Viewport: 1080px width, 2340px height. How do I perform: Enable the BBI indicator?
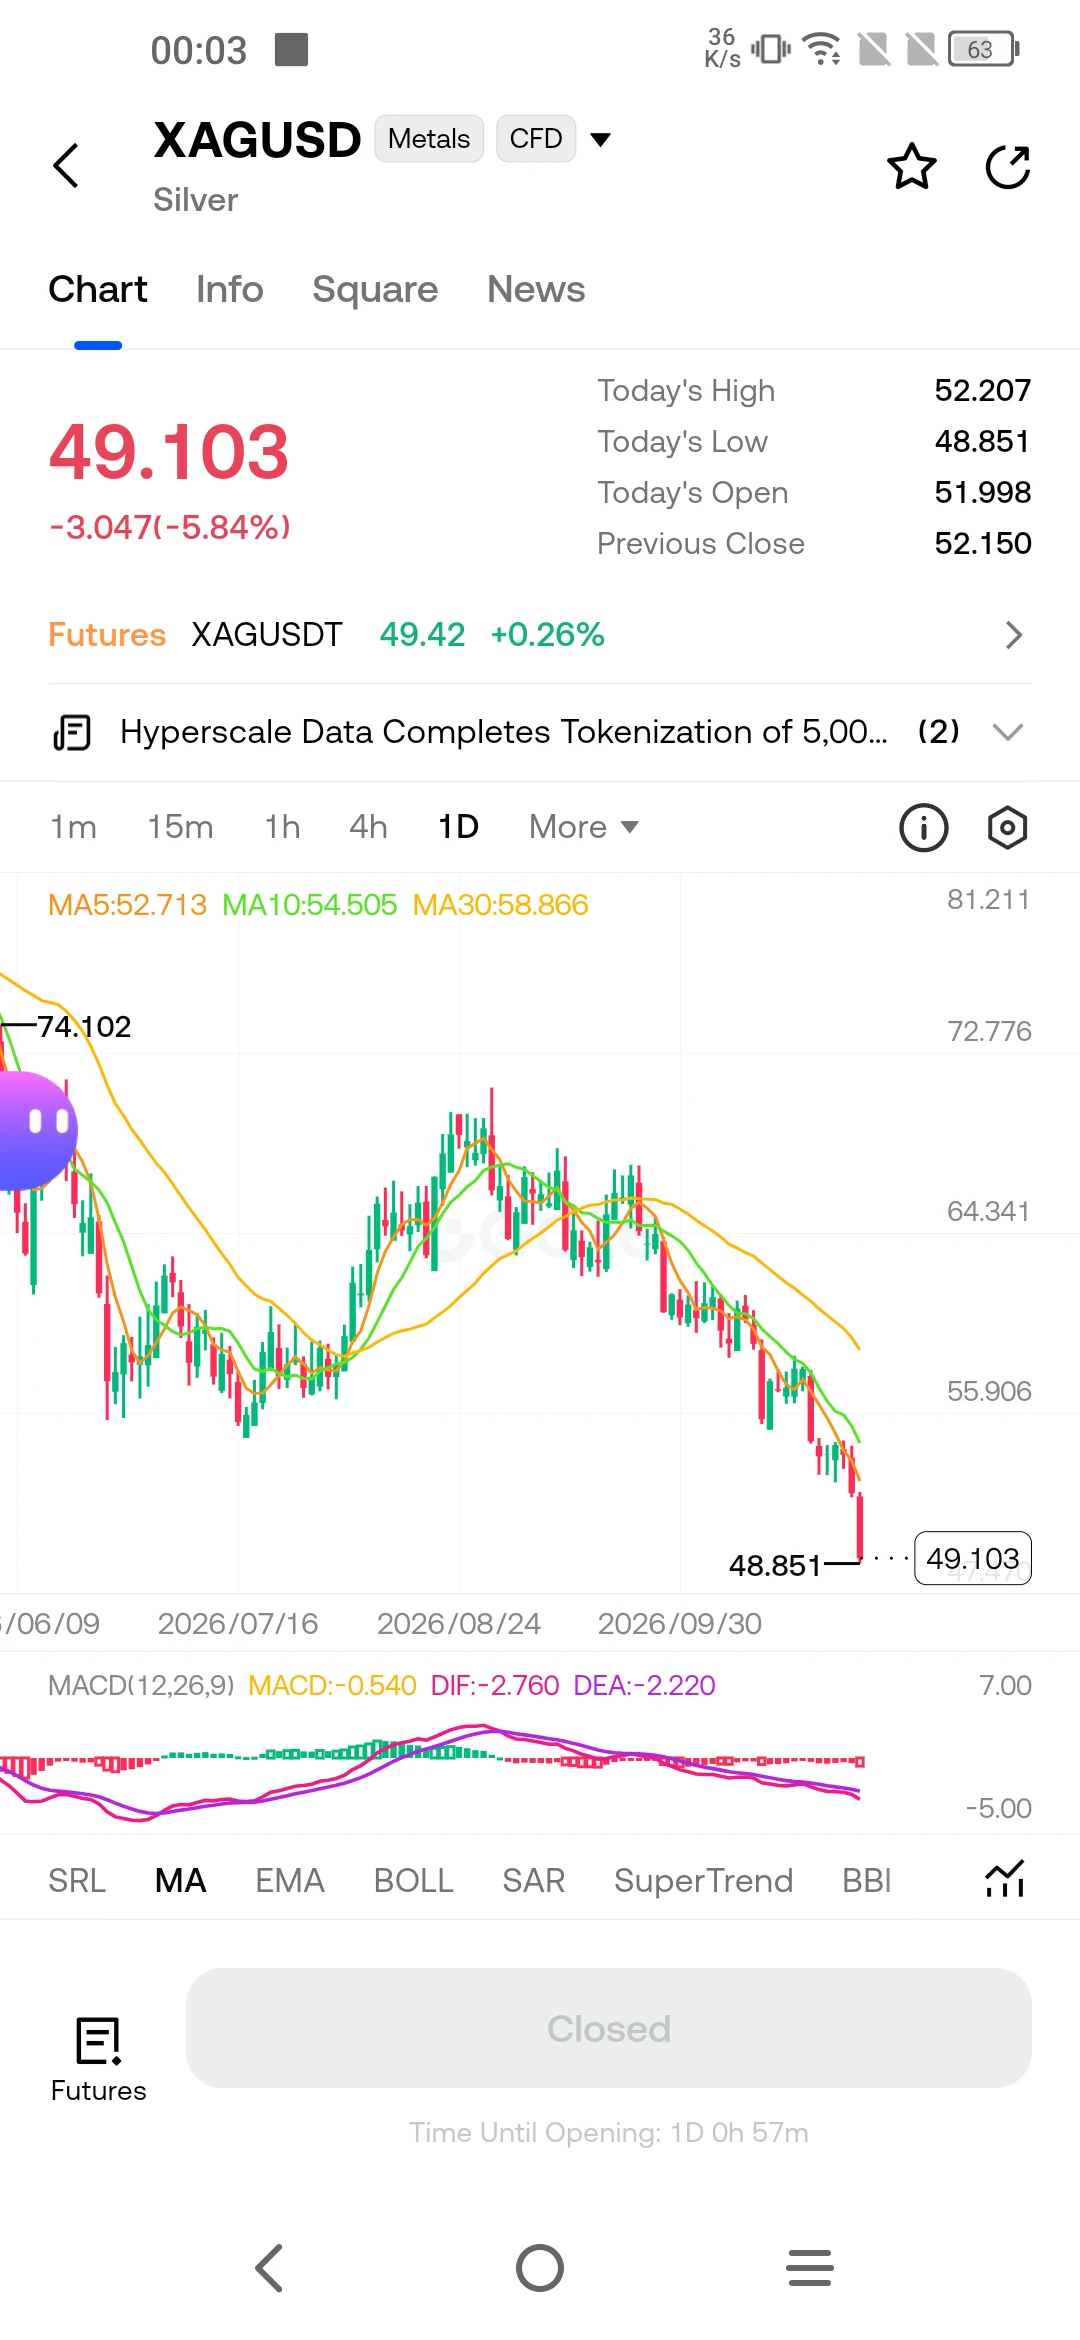(x=867, y=1881)
